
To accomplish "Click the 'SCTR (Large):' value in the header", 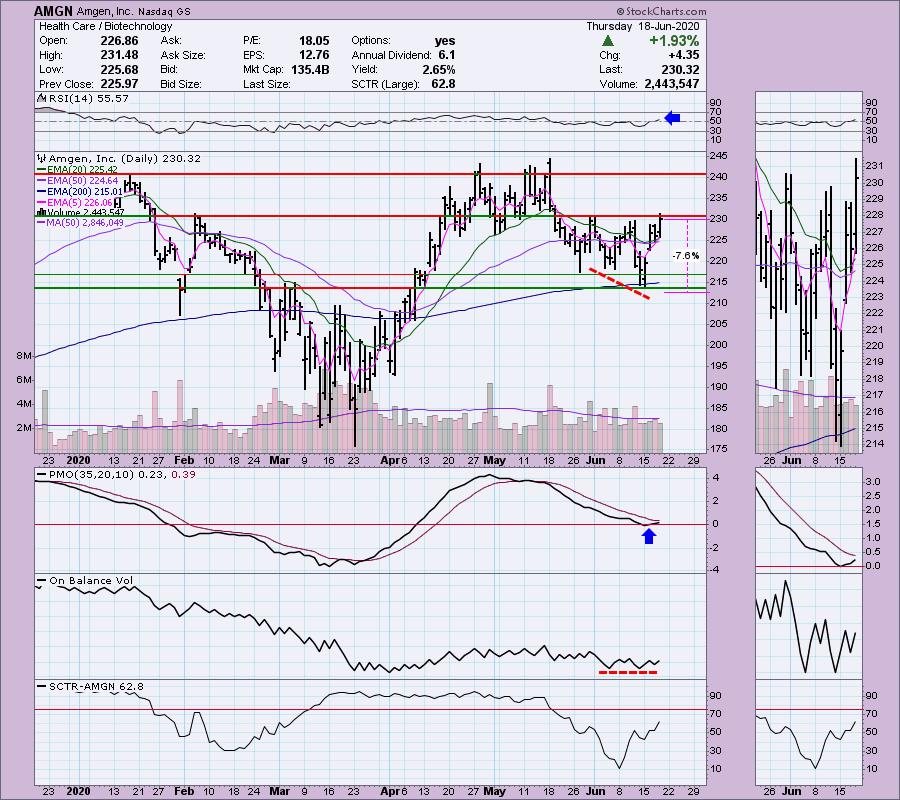I will (x=443, y=84).
